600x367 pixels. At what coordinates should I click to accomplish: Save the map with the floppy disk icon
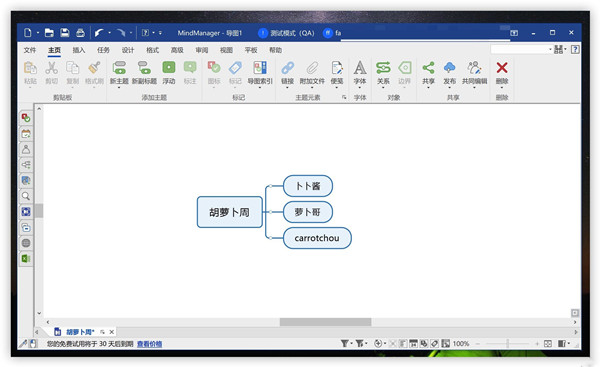(x=65, y=33)
